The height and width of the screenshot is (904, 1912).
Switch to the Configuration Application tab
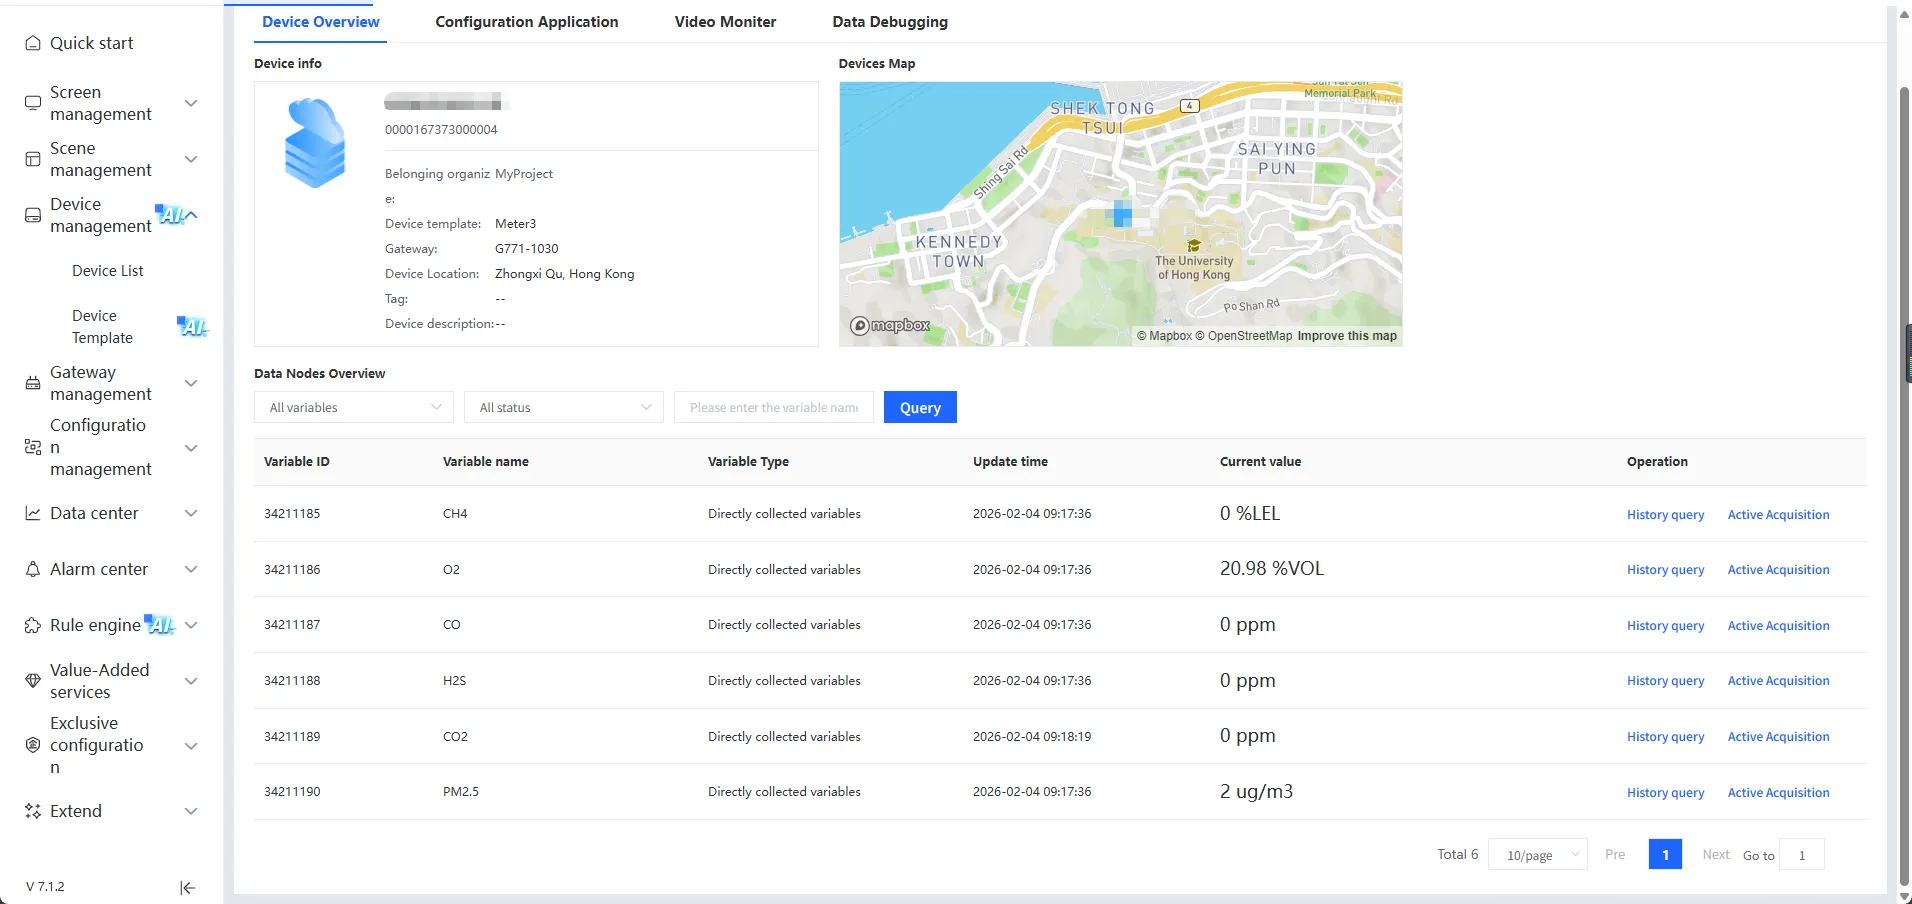click(x=526, y=22)
